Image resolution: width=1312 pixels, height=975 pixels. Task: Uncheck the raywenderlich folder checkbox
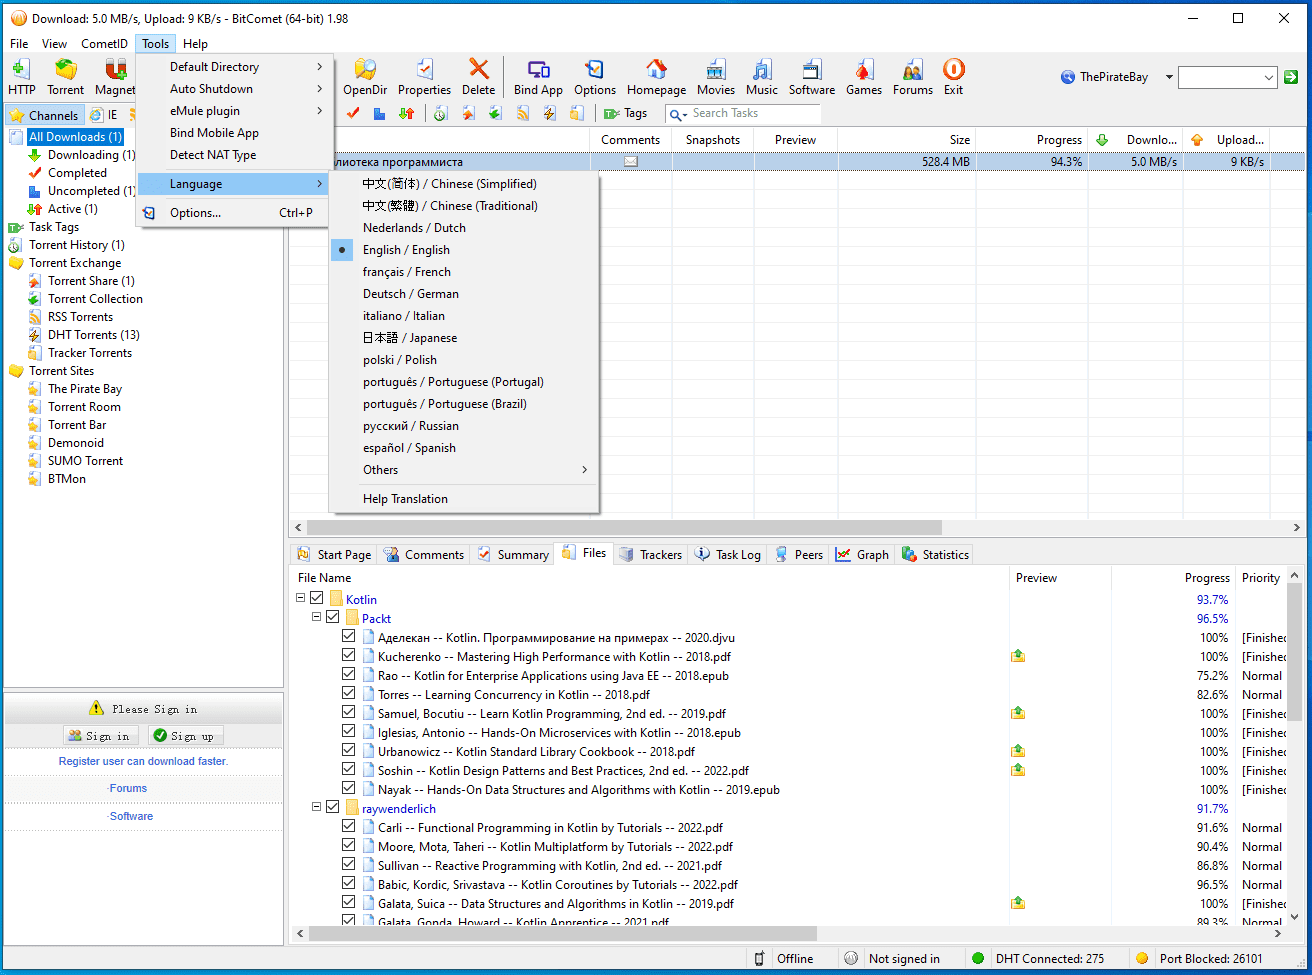pyautogui.click(x=333, y=808)
